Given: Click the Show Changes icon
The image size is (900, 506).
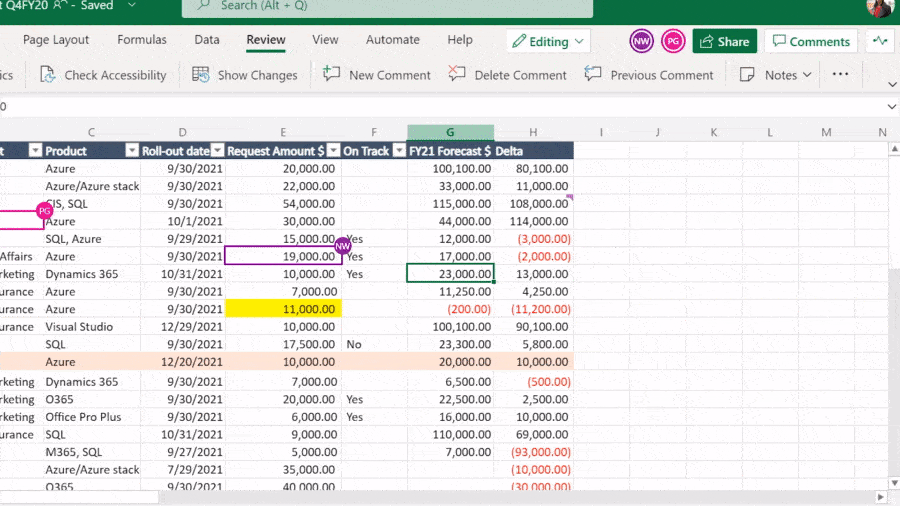Looking at the screenshot, I should click(201, 75).
